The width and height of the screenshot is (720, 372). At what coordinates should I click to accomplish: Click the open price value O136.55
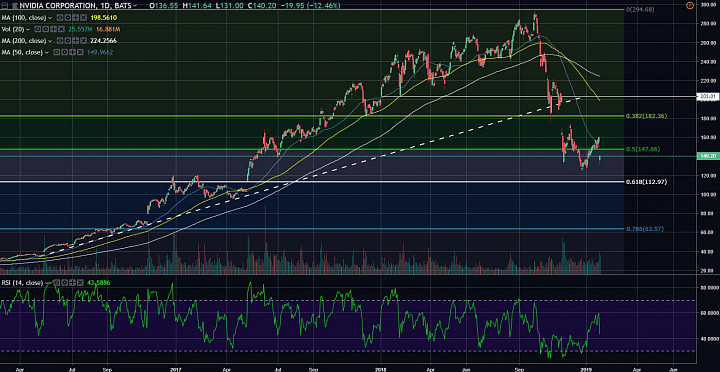164,6
